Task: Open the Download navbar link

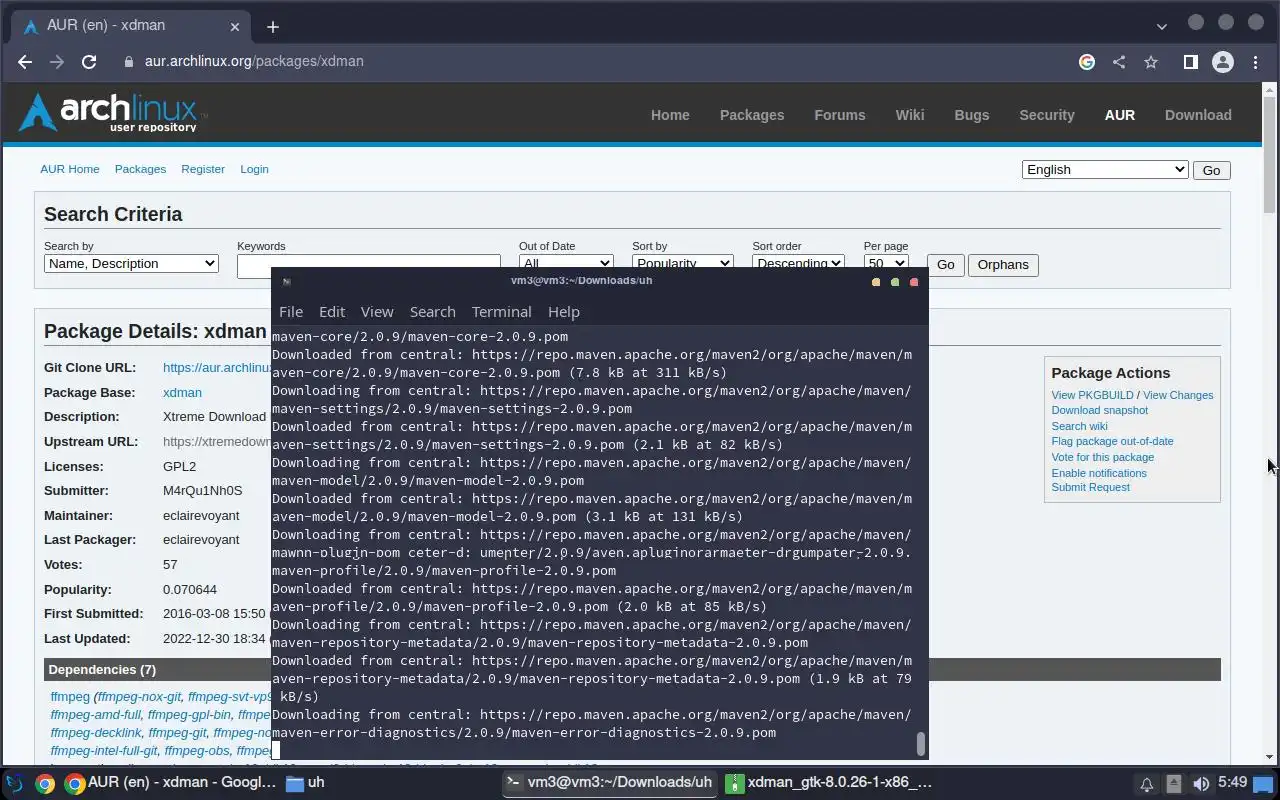Action: [1198, 115]
